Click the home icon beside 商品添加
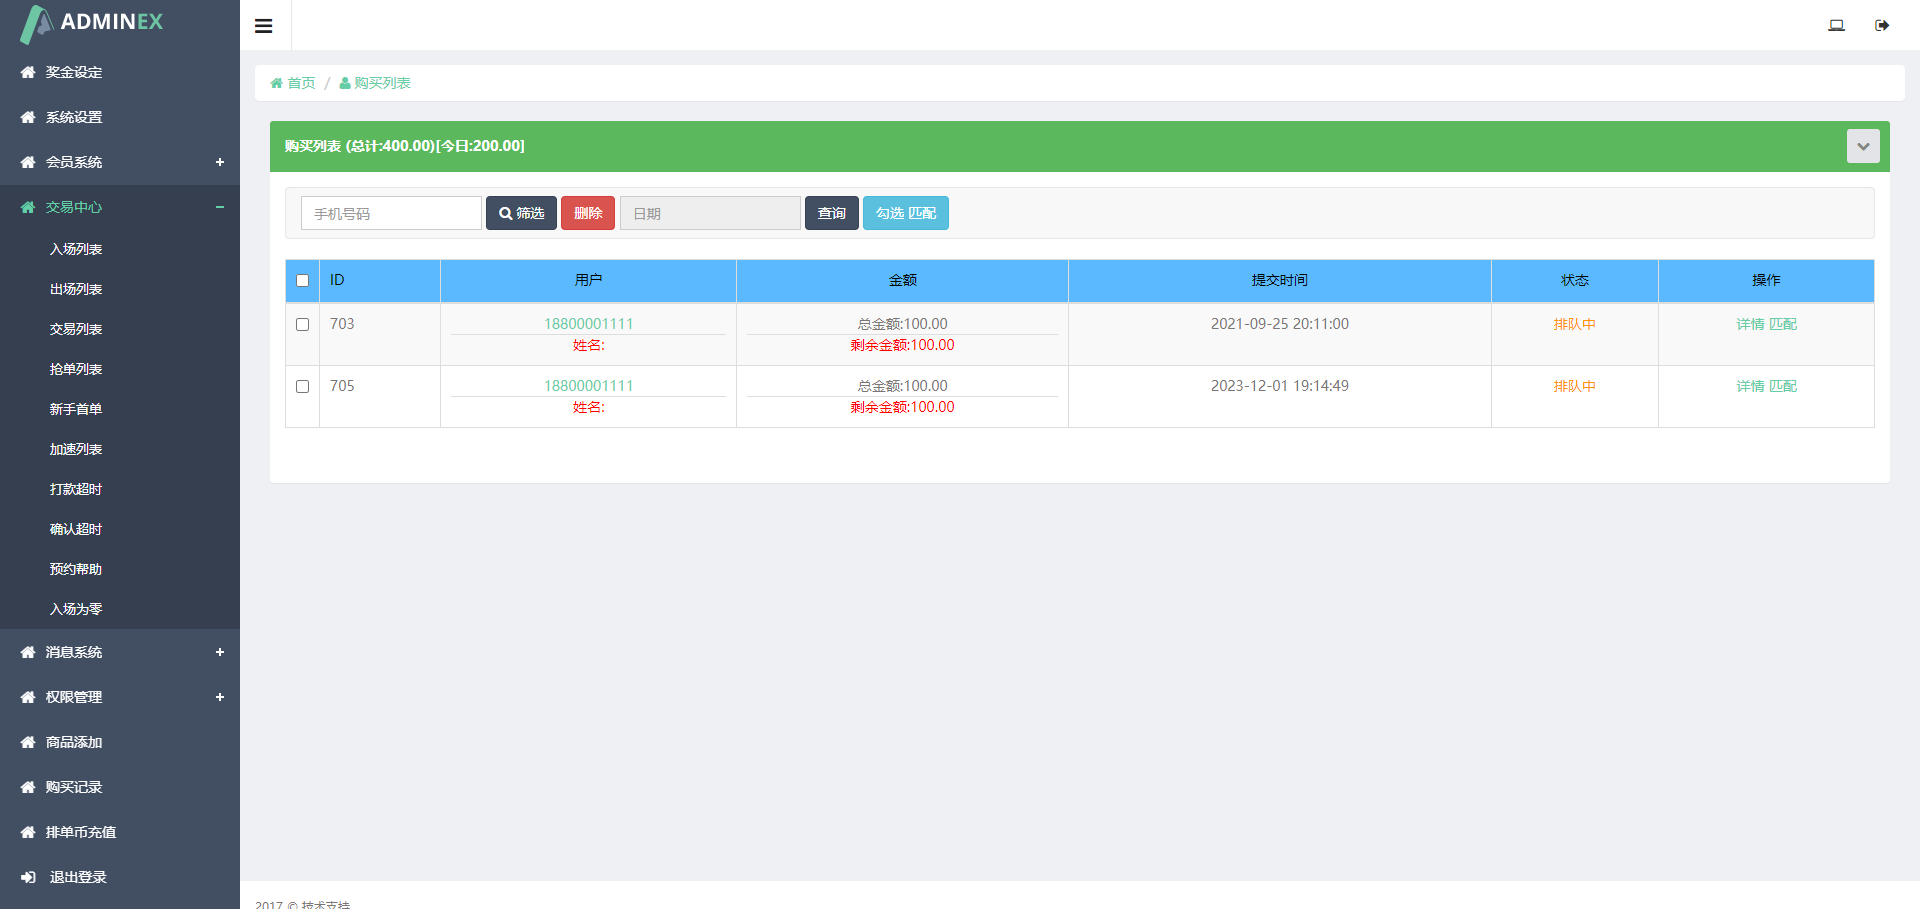The width and height of the screenshot is (1920, 909). coord(28,742)
